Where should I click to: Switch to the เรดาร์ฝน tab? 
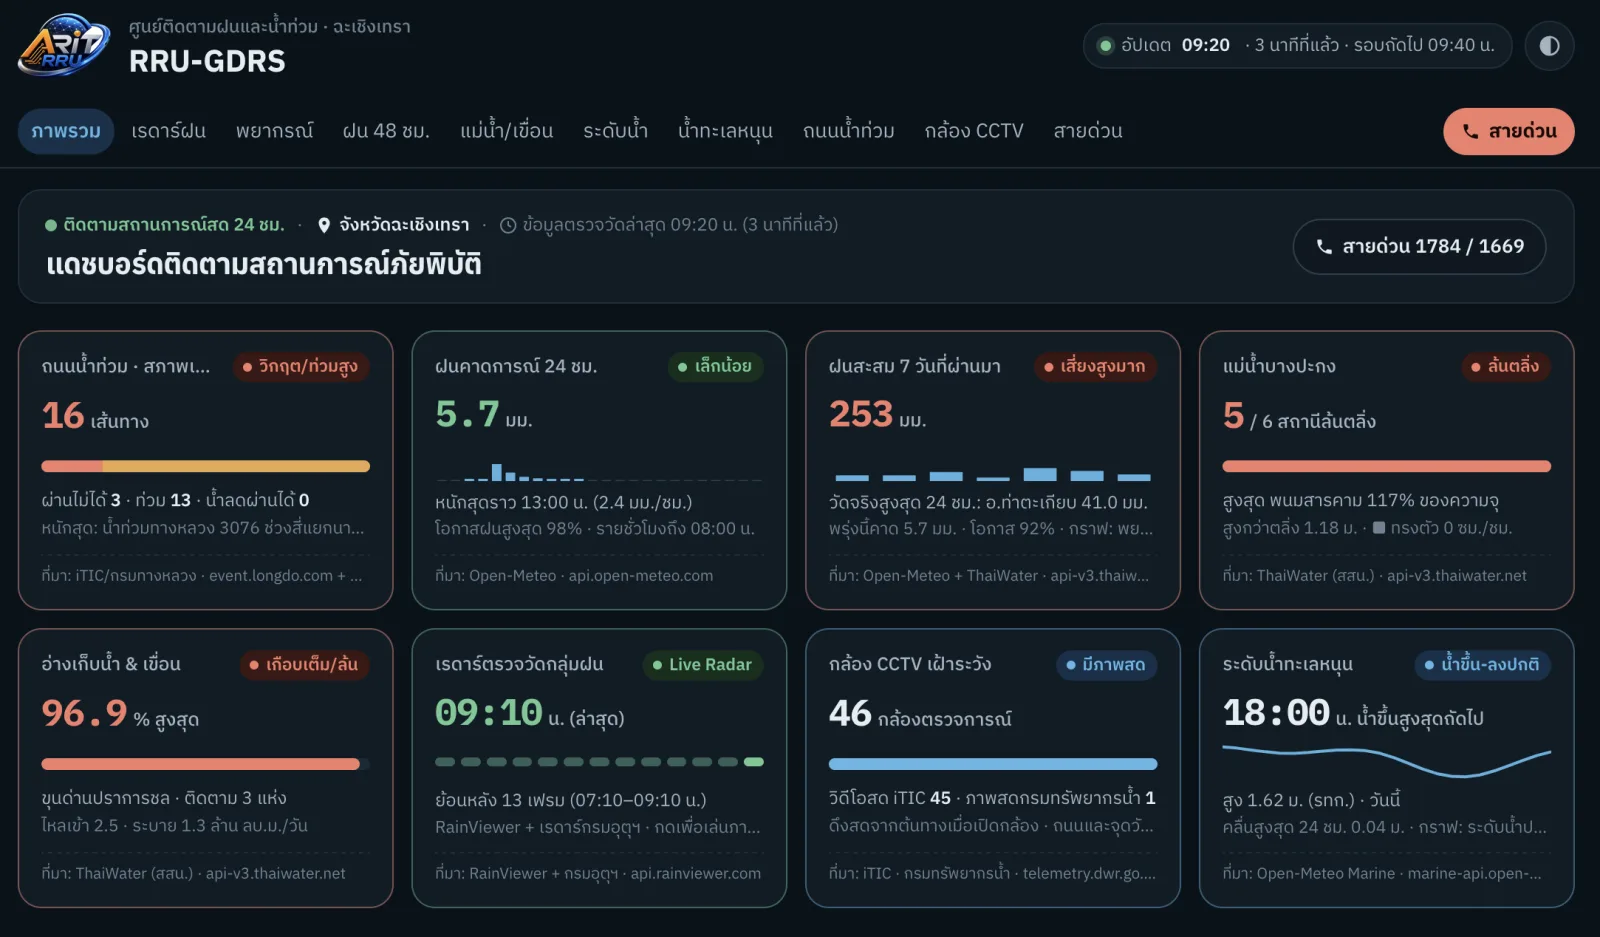168,131
